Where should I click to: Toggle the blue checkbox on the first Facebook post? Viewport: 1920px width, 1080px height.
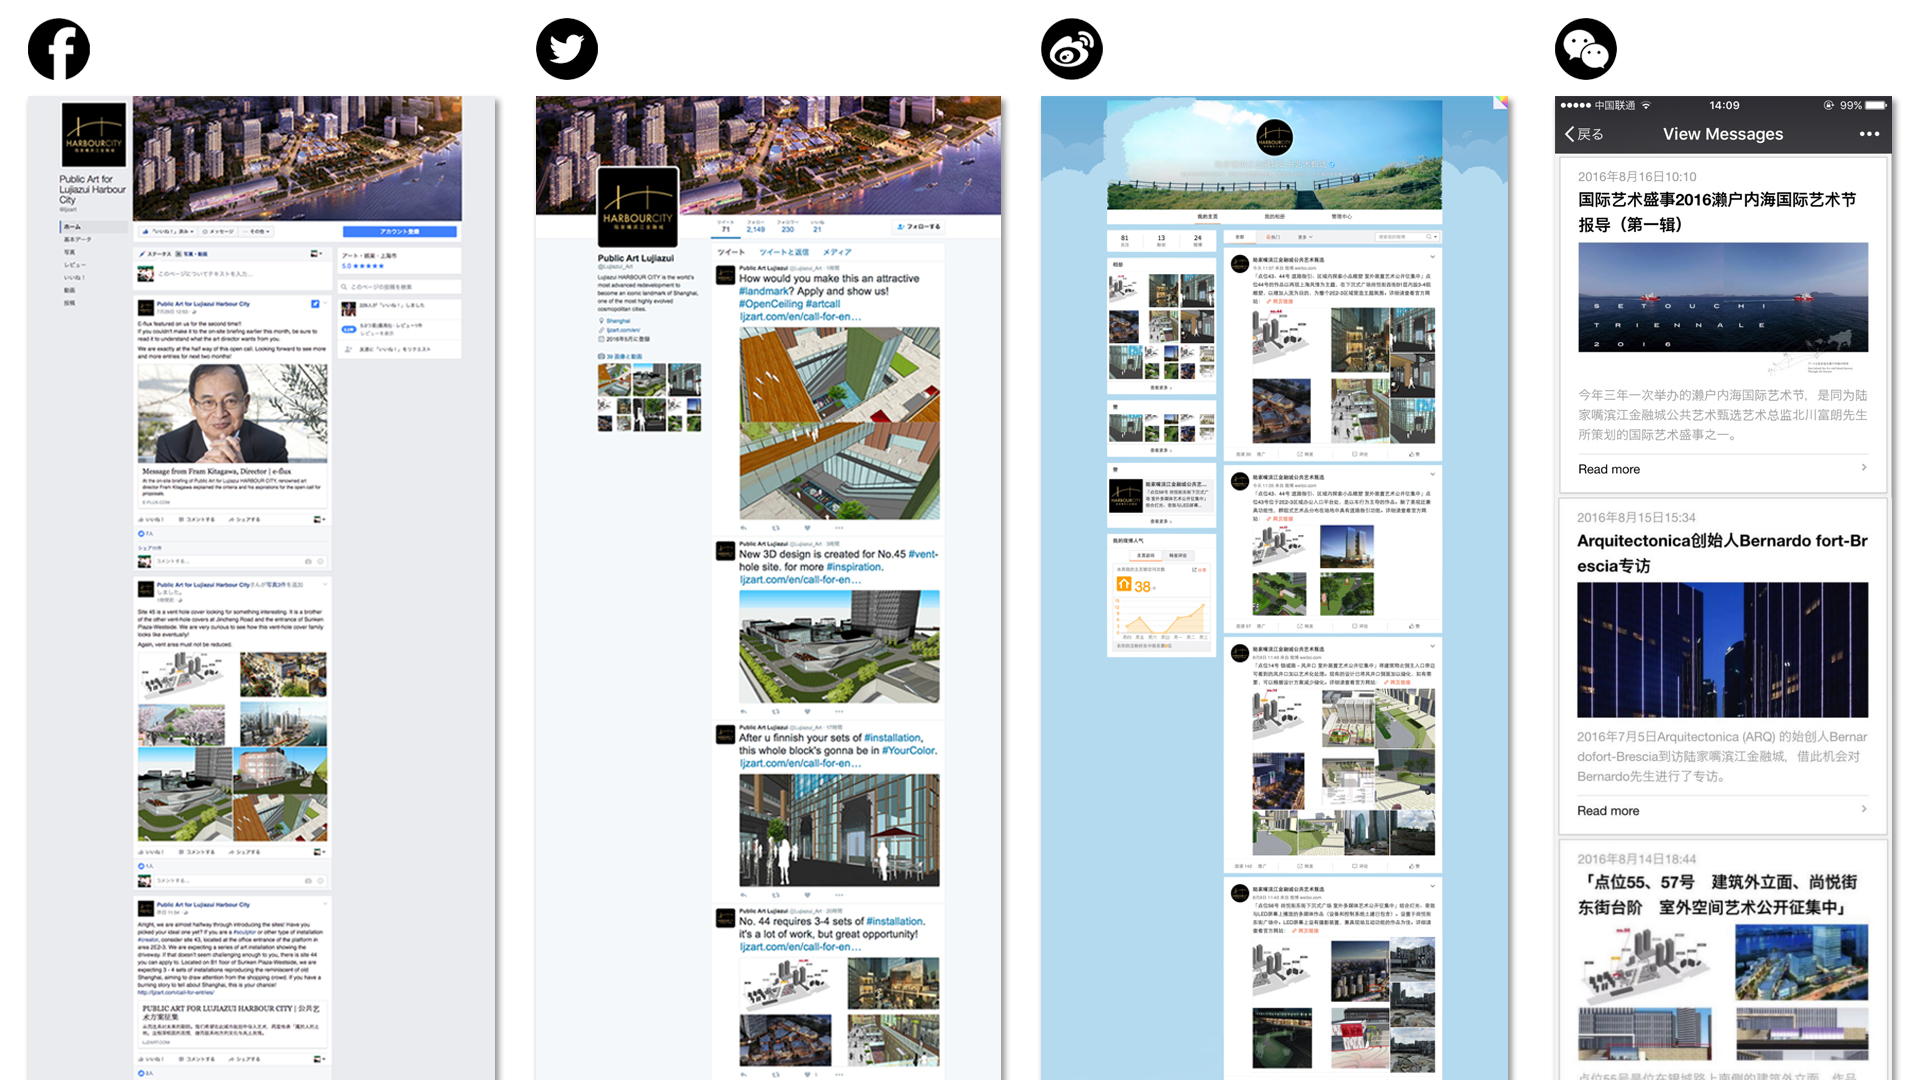tap(316, 304)
